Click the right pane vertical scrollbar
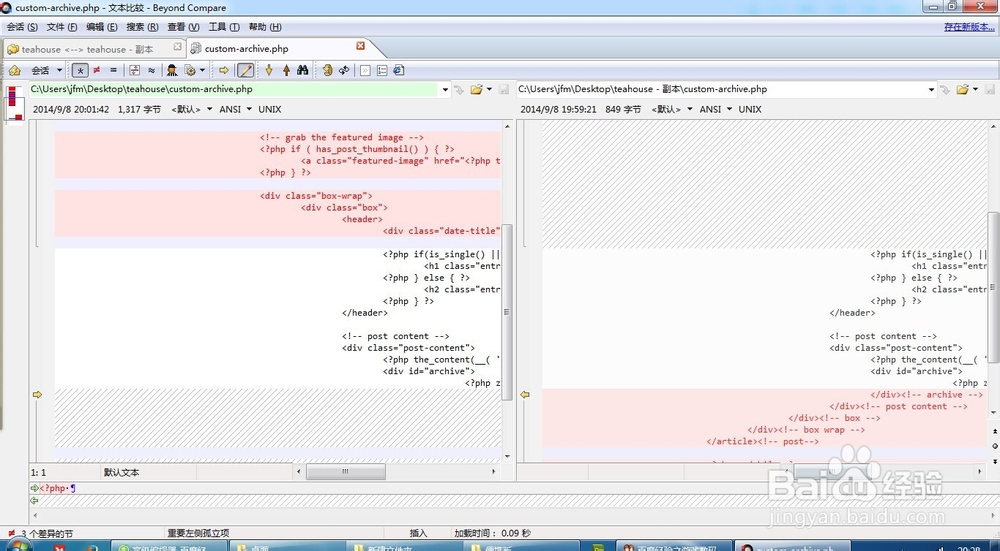Image resolution: width=1000 pixels, height=551 pixels. tap(994, 287)
